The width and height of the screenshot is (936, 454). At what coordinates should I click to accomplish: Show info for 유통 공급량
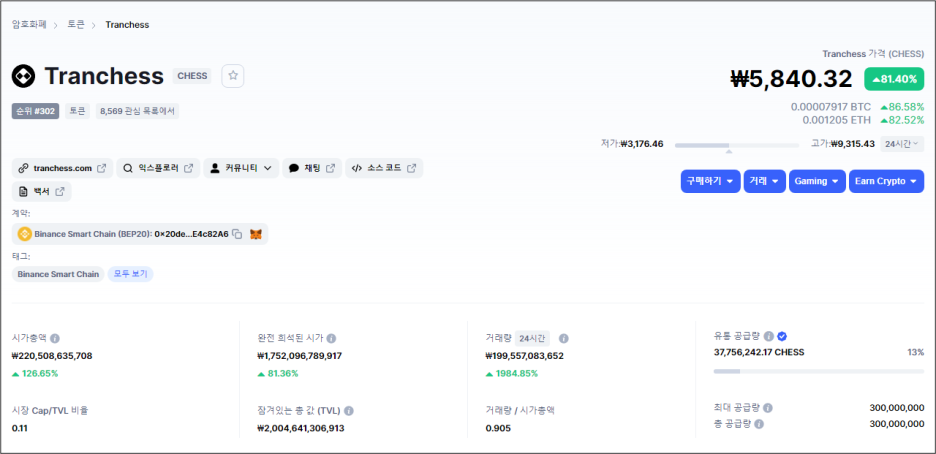pos(769,336)
